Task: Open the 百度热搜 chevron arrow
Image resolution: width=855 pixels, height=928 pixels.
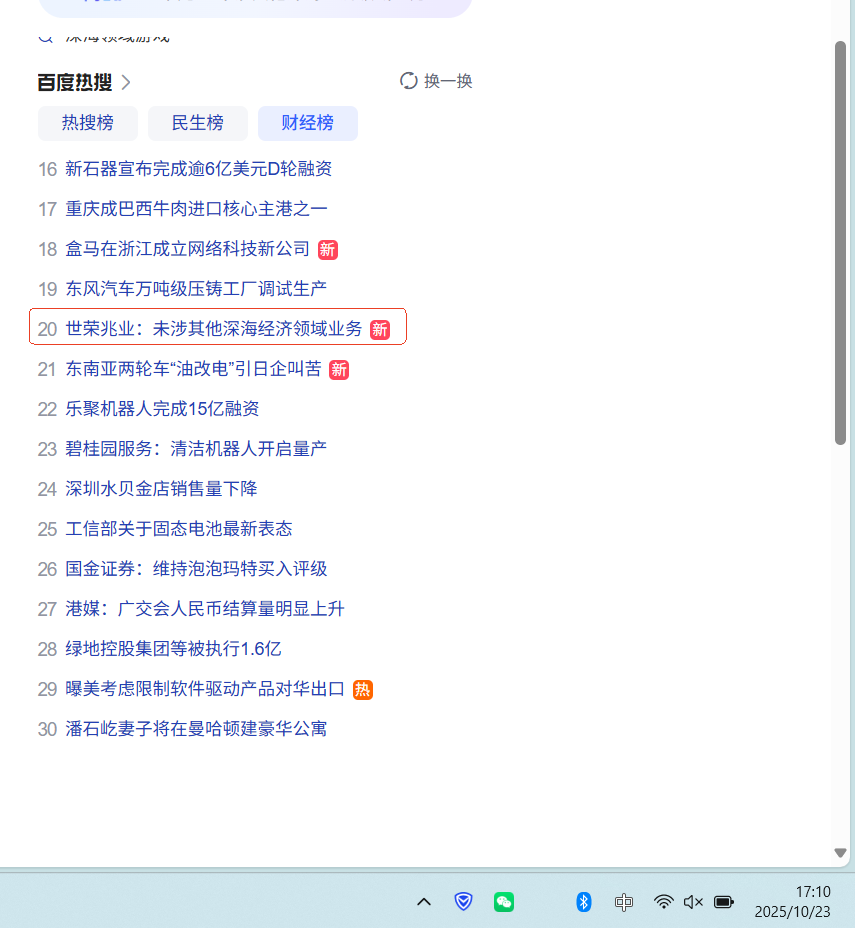Action: click(125, 82)
